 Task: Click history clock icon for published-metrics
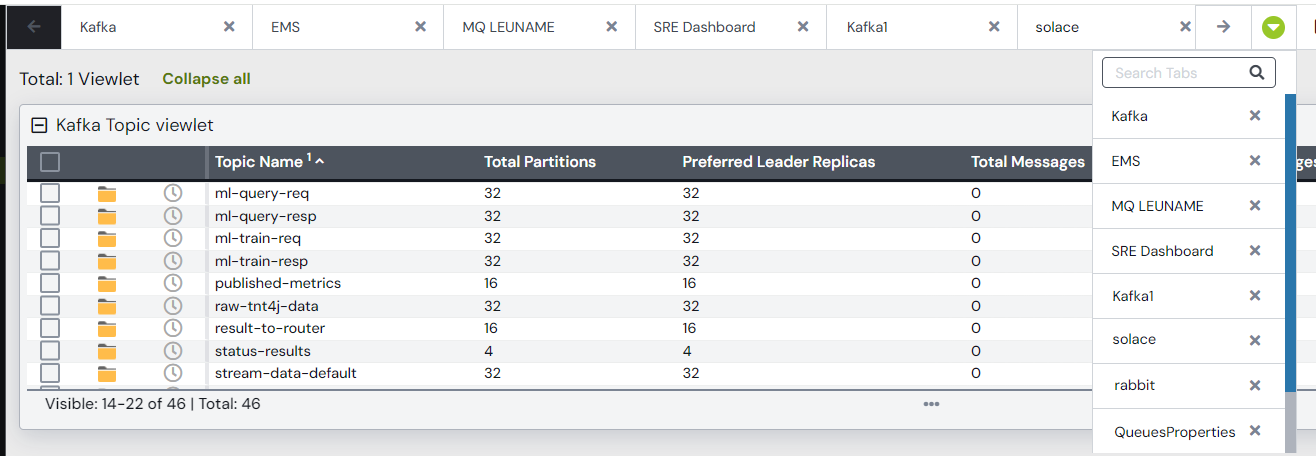[x=173, y=283]
